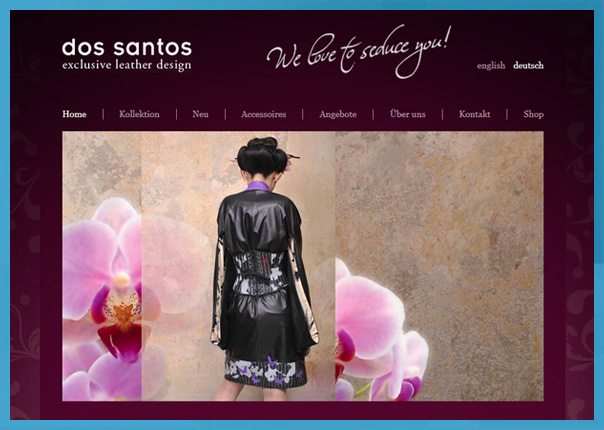Image resolution: width=604 pixels, height=430 pixels.
Task: Open the Neu menu item
Action: click(200, 114)
